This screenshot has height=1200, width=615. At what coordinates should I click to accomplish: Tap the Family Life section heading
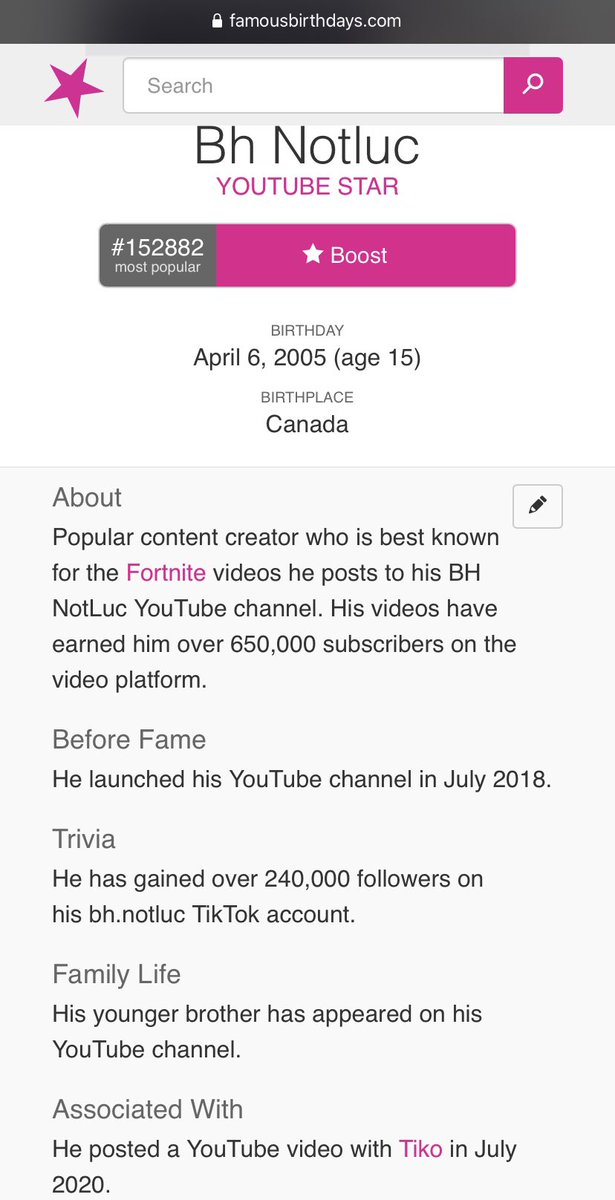point(117,974)
